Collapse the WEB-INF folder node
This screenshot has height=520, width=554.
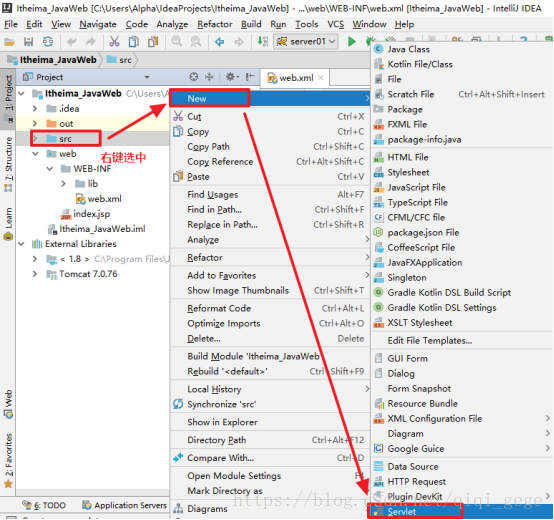(50, 169)
